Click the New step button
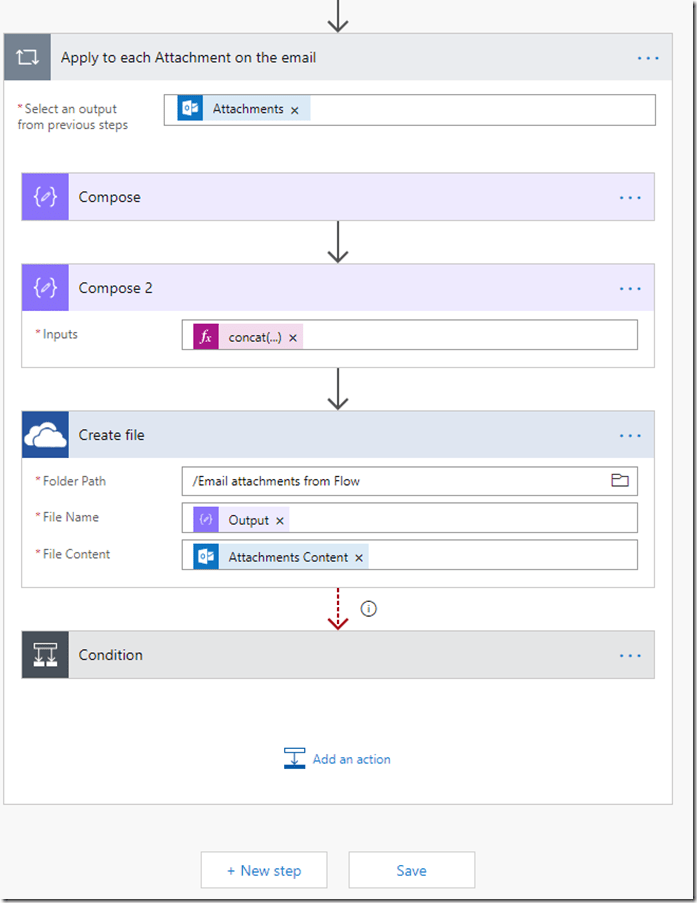Screen dimensions: 697x903 click(264, 870)
